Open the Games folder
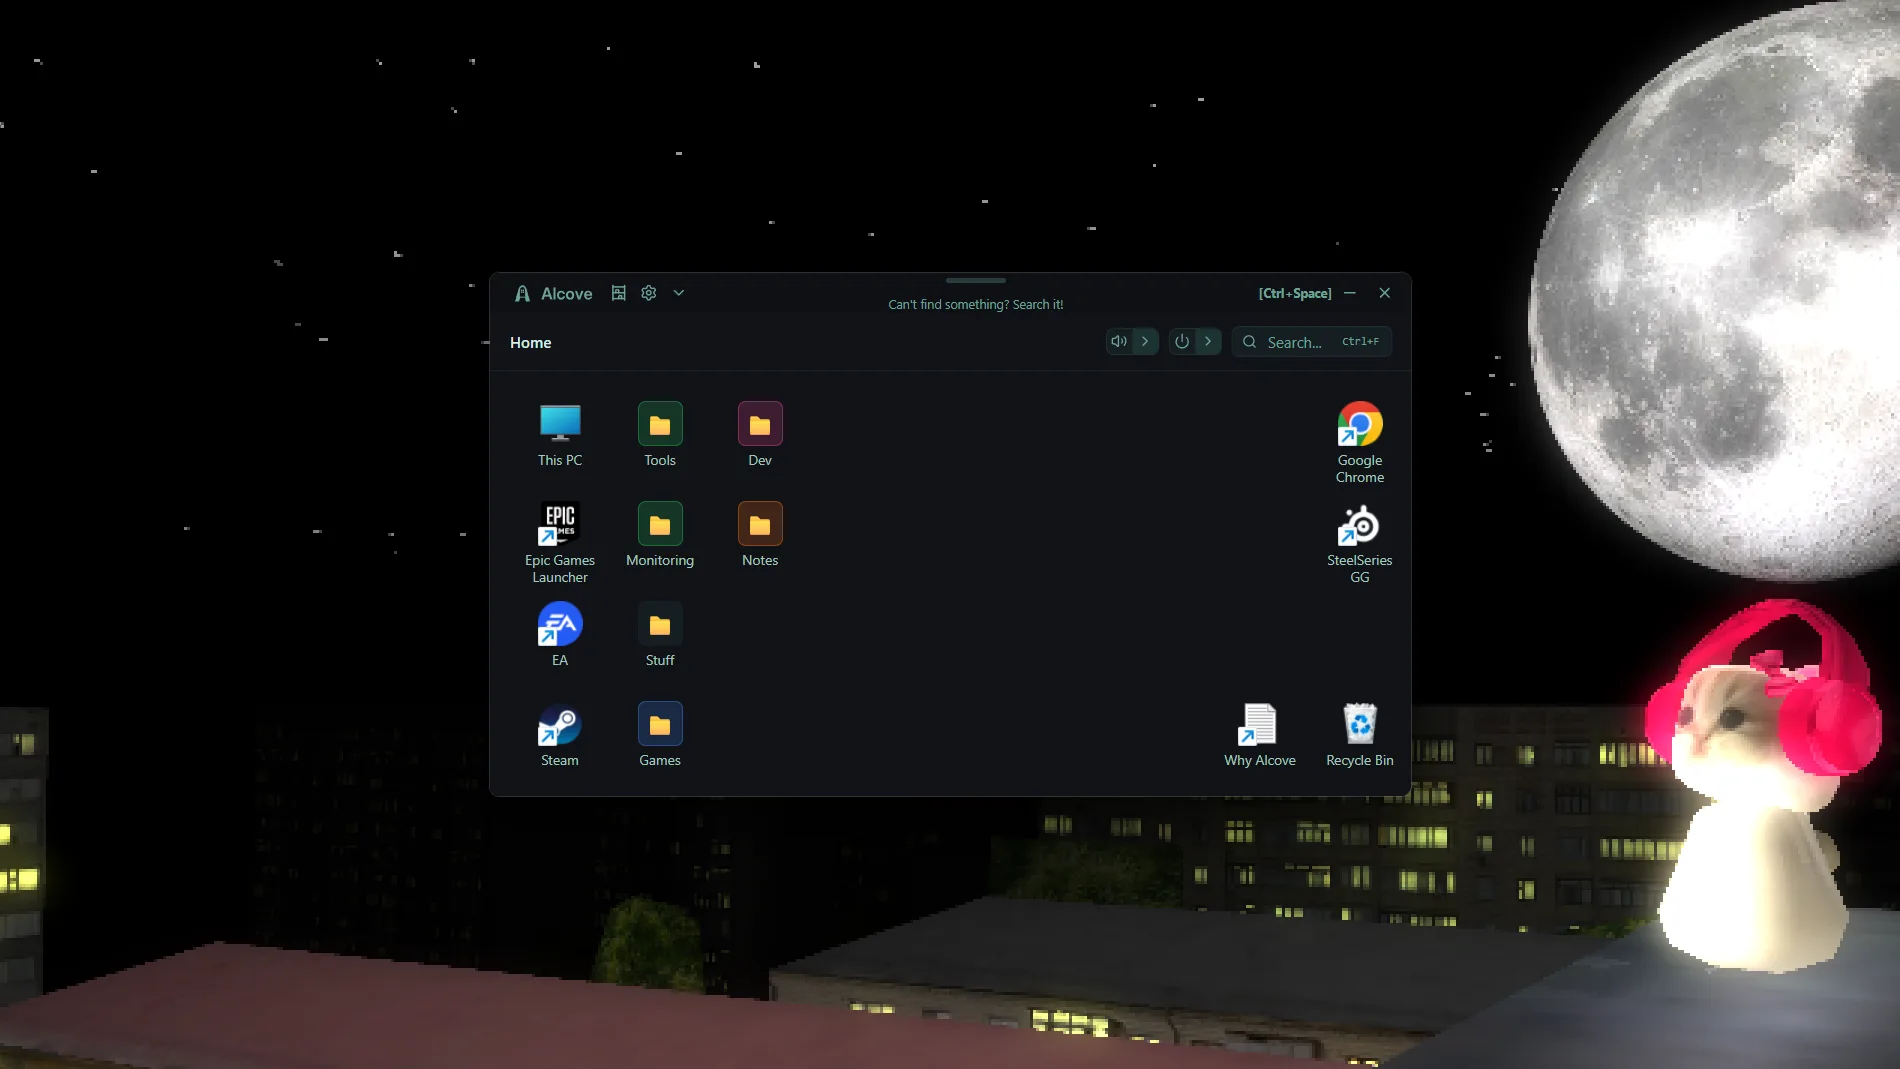 (x=660, y=734)
